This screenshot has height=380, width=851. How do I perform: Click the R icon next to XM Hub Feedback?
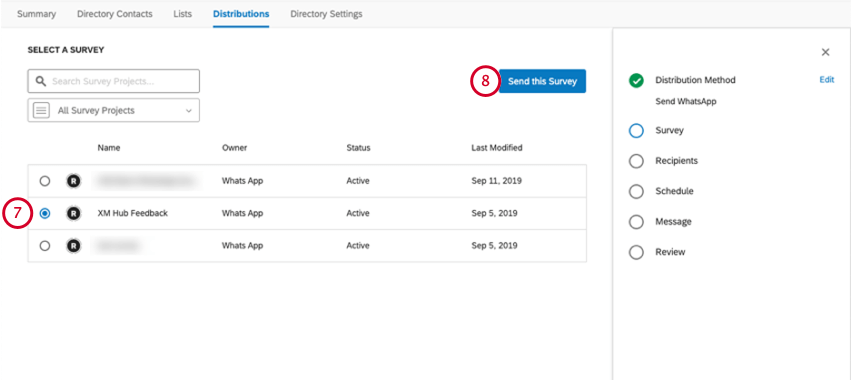pyautogui.click(x=73, y=213)
